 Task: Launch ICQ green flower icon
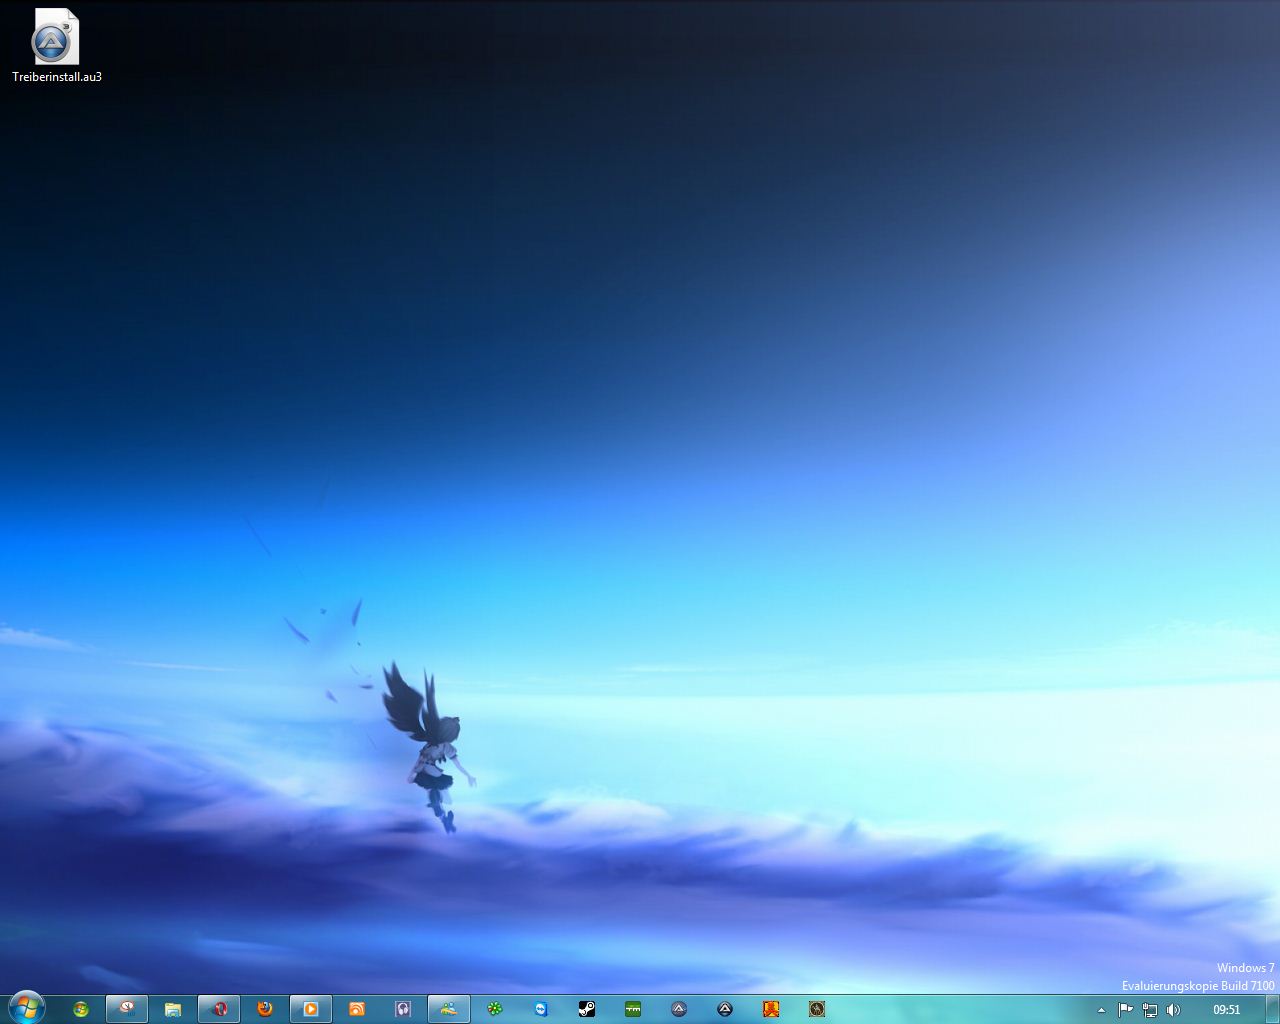click(495, 1009)
